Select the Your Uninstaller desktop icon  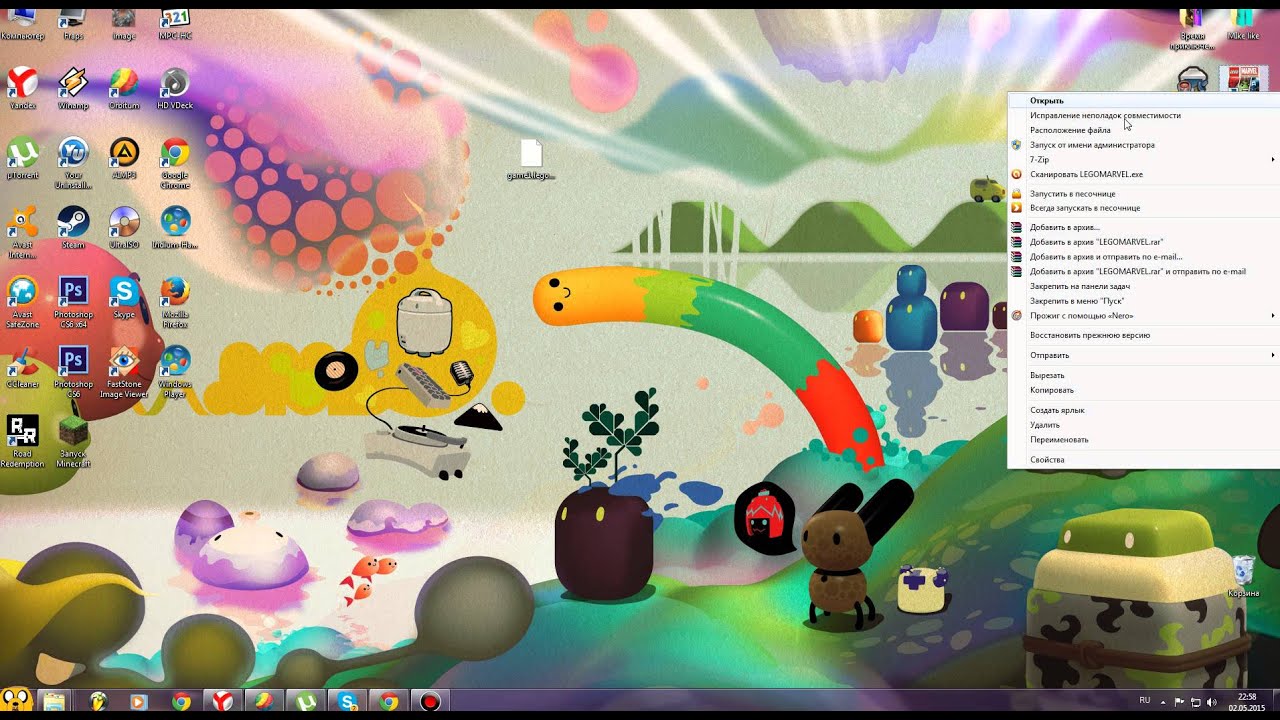tap(73, 163)
